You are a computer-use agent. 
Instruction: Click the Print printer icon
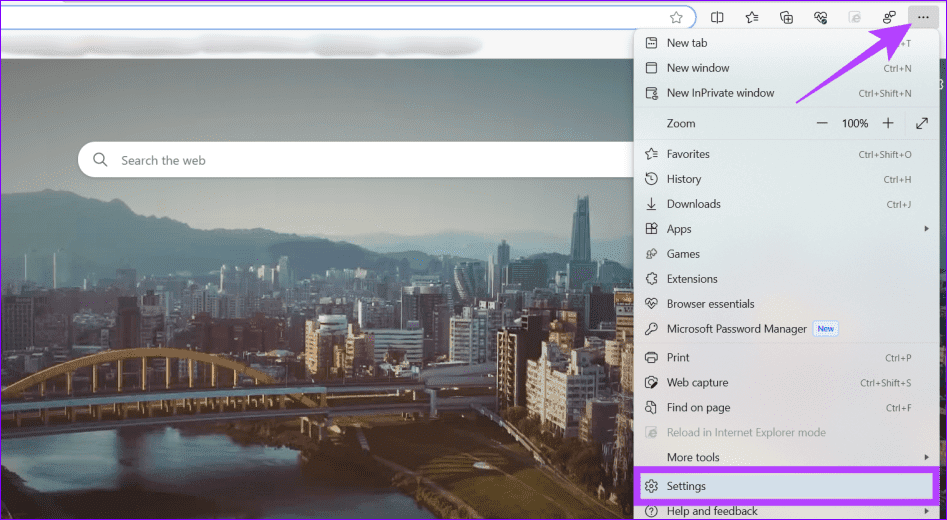pos(651,358)
